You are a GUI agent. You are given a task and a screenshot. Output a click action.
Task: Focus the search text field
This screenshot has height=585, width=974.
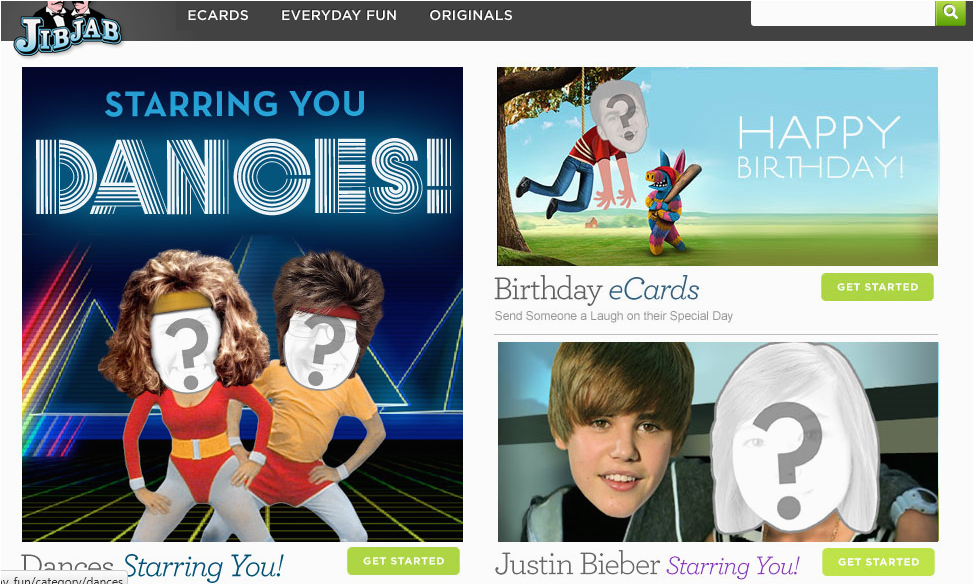click(x=843, y=12)
